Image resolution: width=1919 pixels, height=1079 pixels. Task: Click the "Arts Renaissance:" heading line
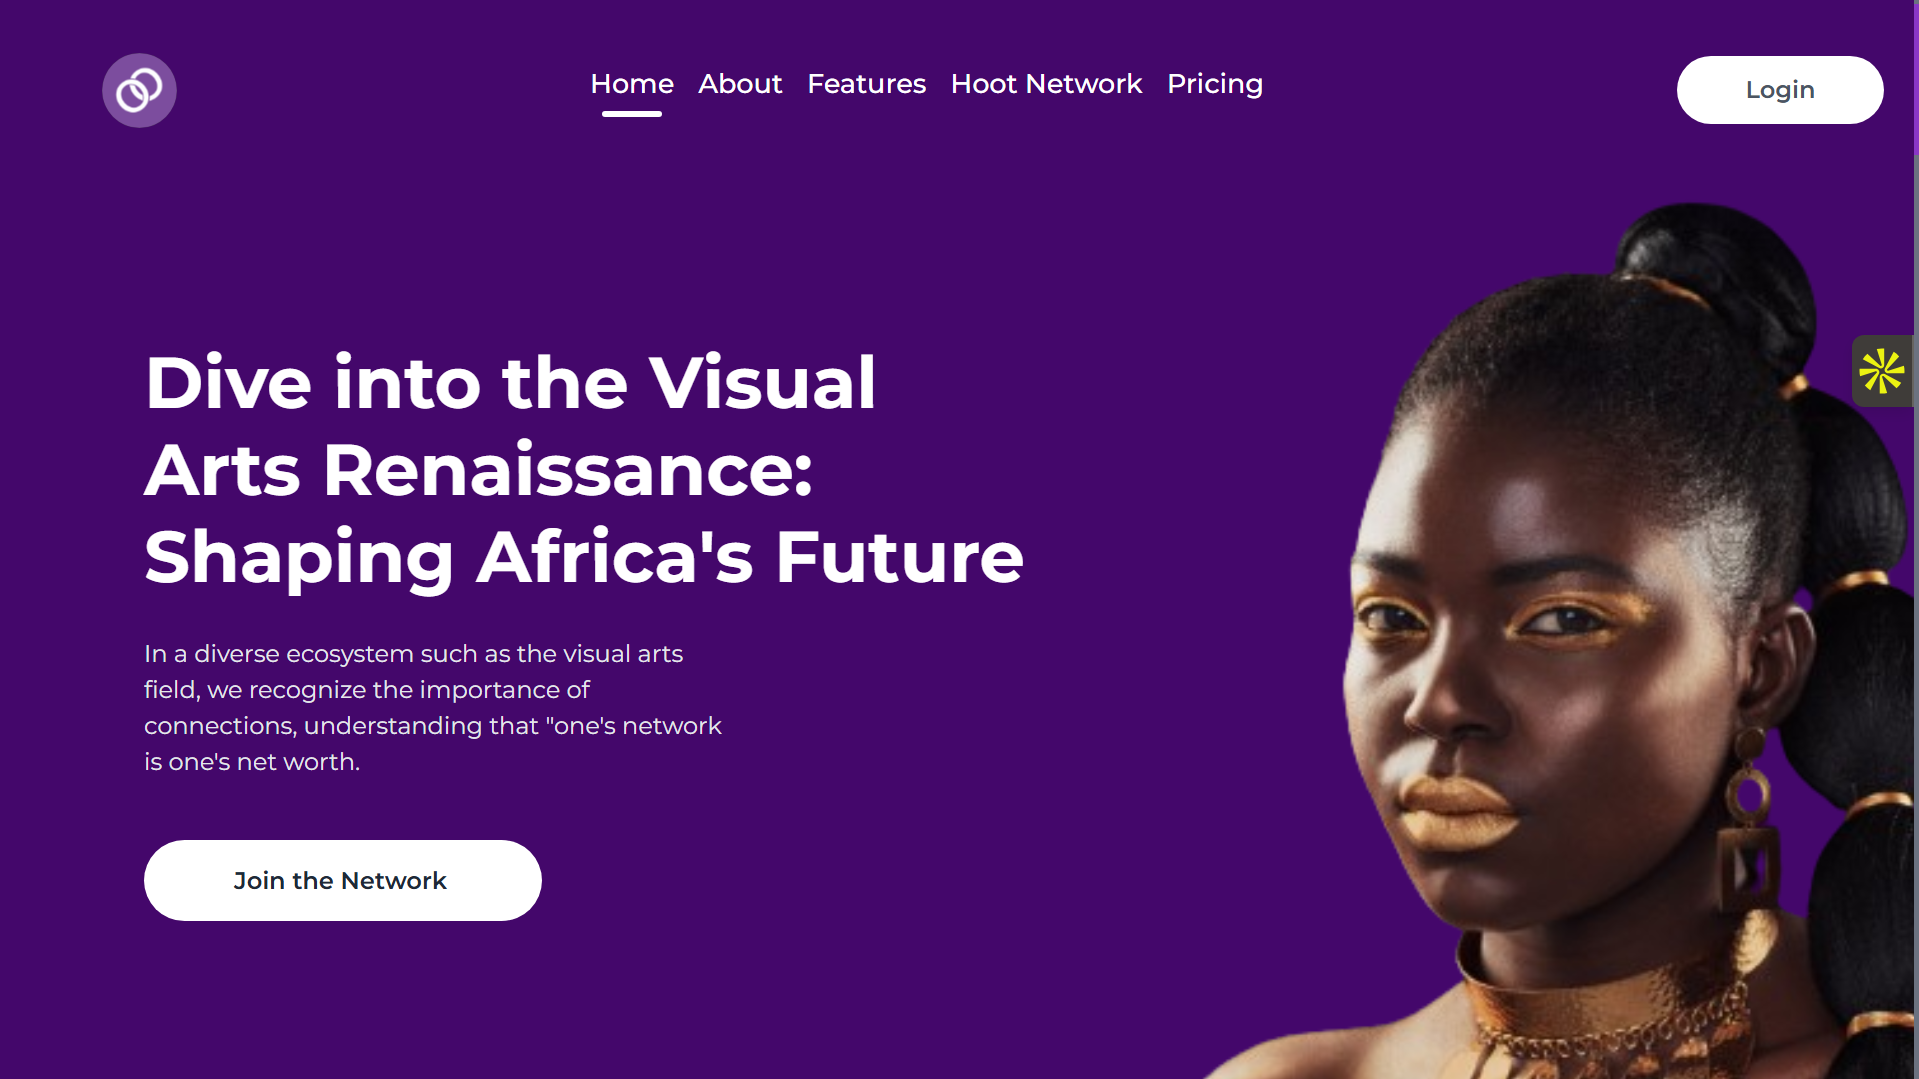[479, 470]
